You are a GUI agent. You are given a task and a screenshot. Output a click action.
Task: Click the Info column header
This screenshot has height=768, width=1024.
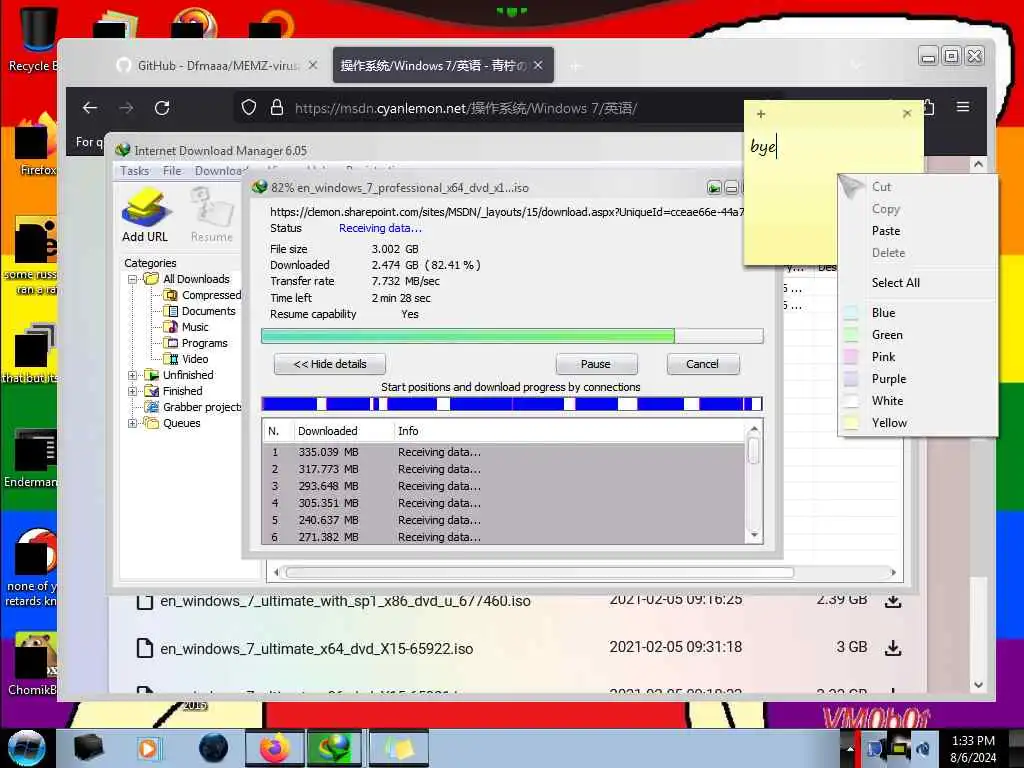[x=569, y=431]
